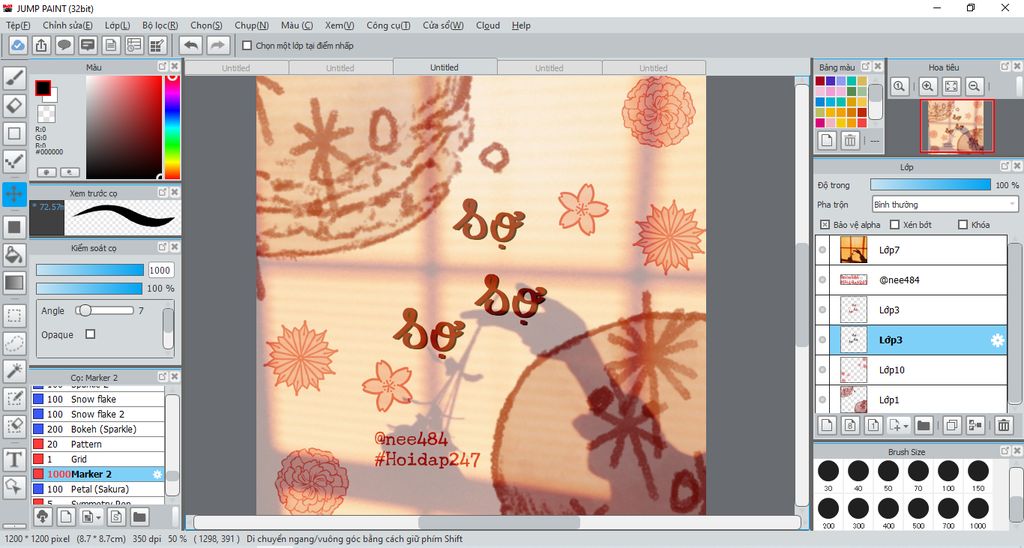Select the 'Bokeh (Sparkle)' brush

click(x=98, y=429)
